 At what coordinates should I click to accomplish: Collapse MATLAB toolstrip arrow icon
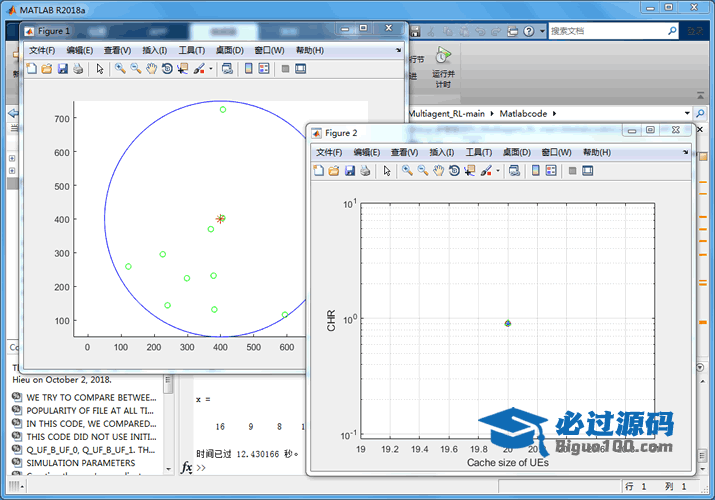700,96
